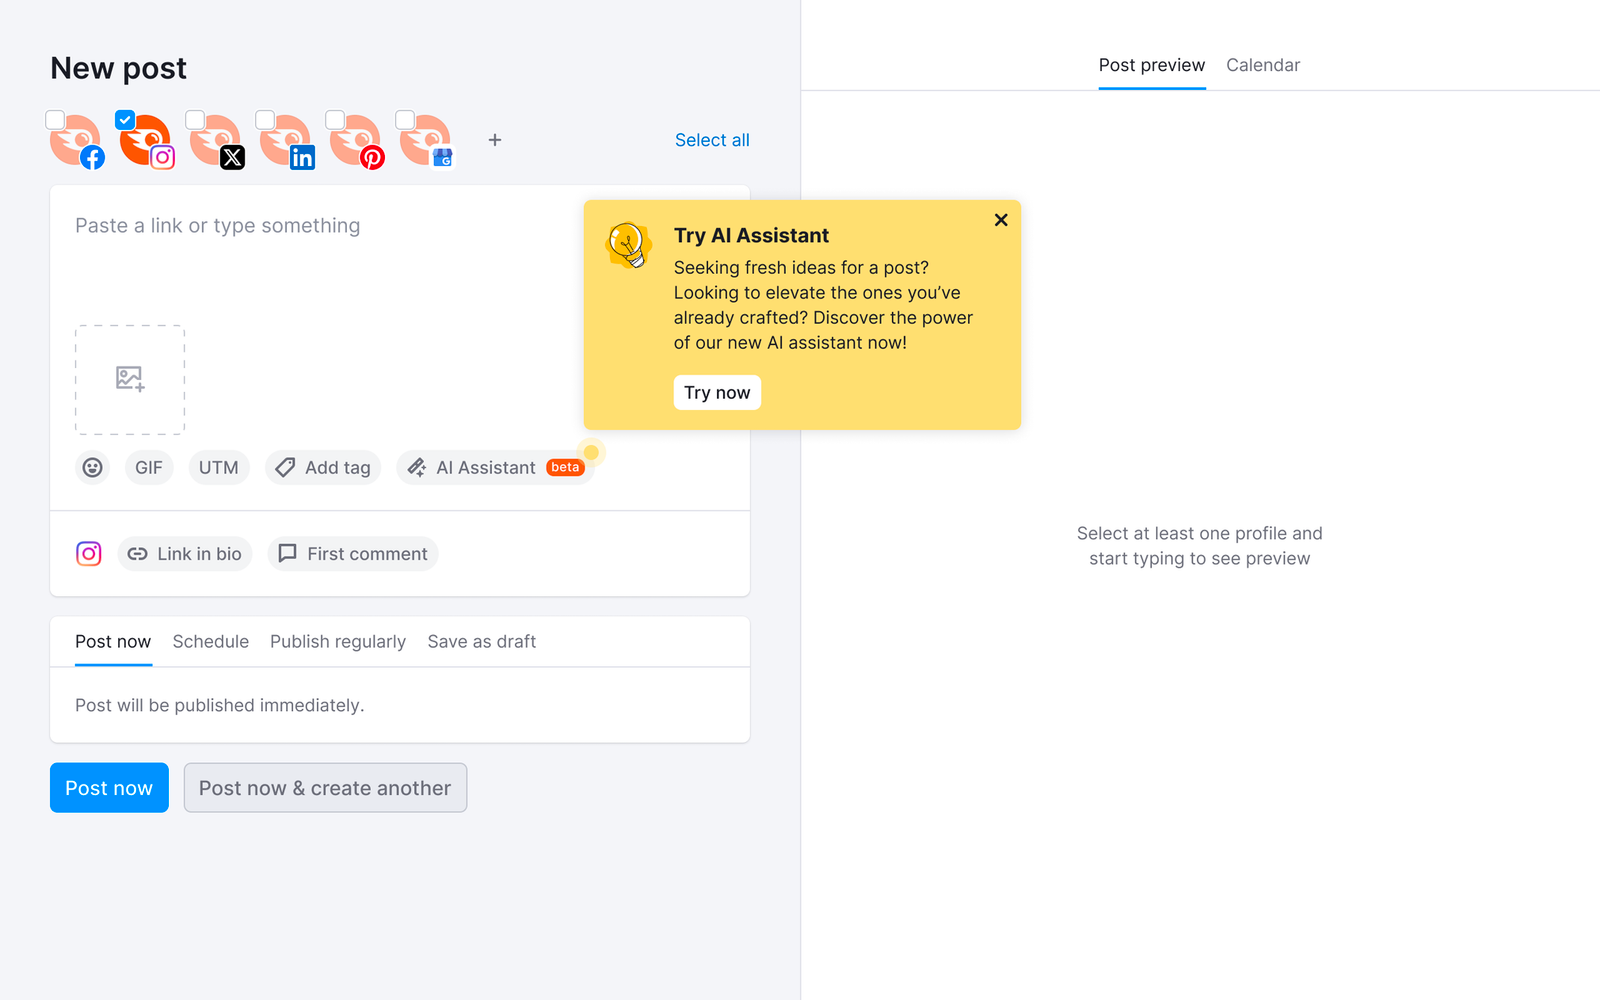
Task: Close the Try AI Assistant popup
Action: (1001, 220)
